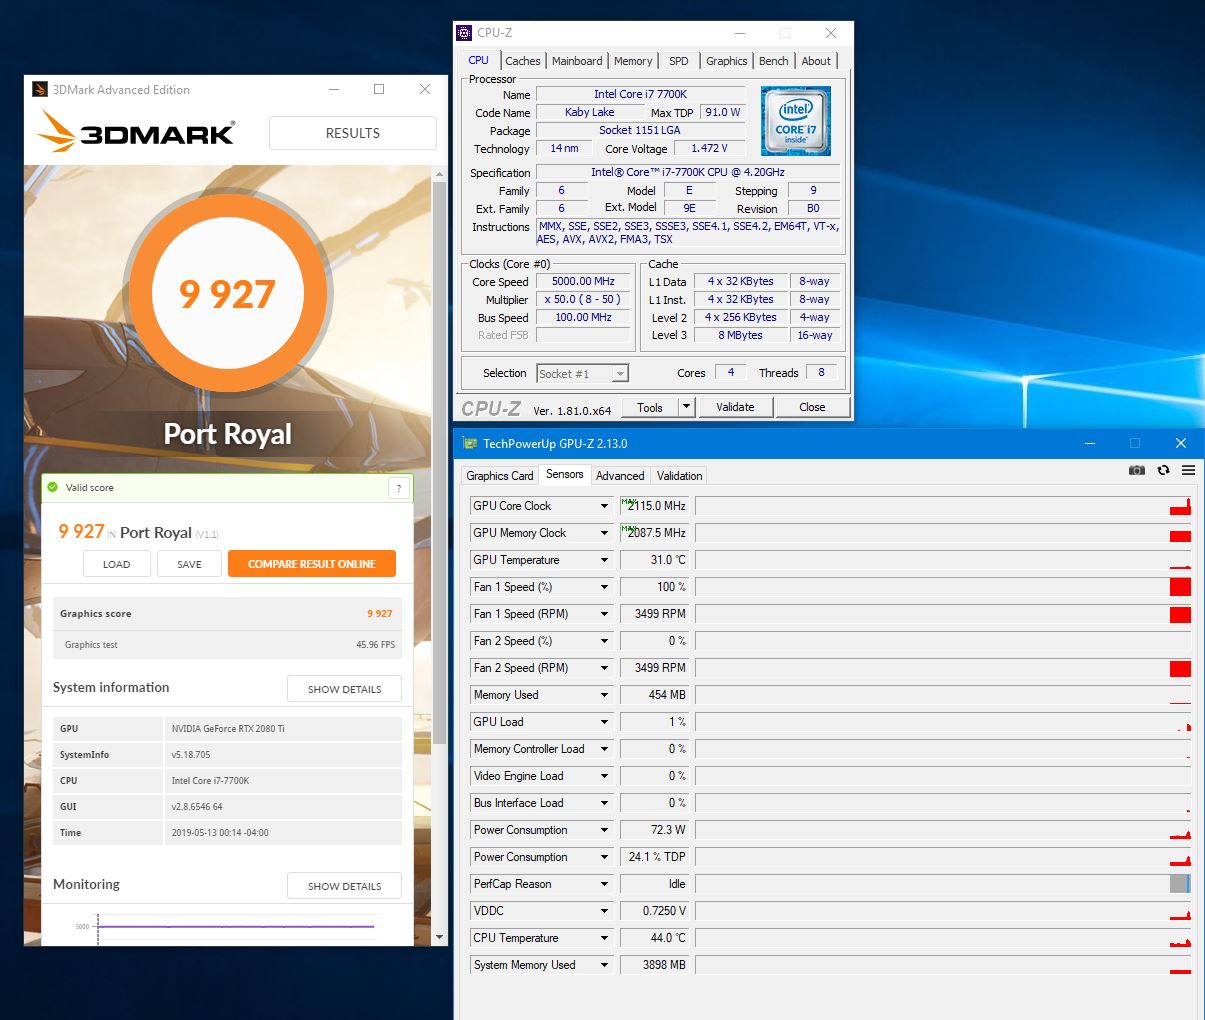
Task: Click the GPU-Z title bar app icon
Action: click(x=469, y=443)
